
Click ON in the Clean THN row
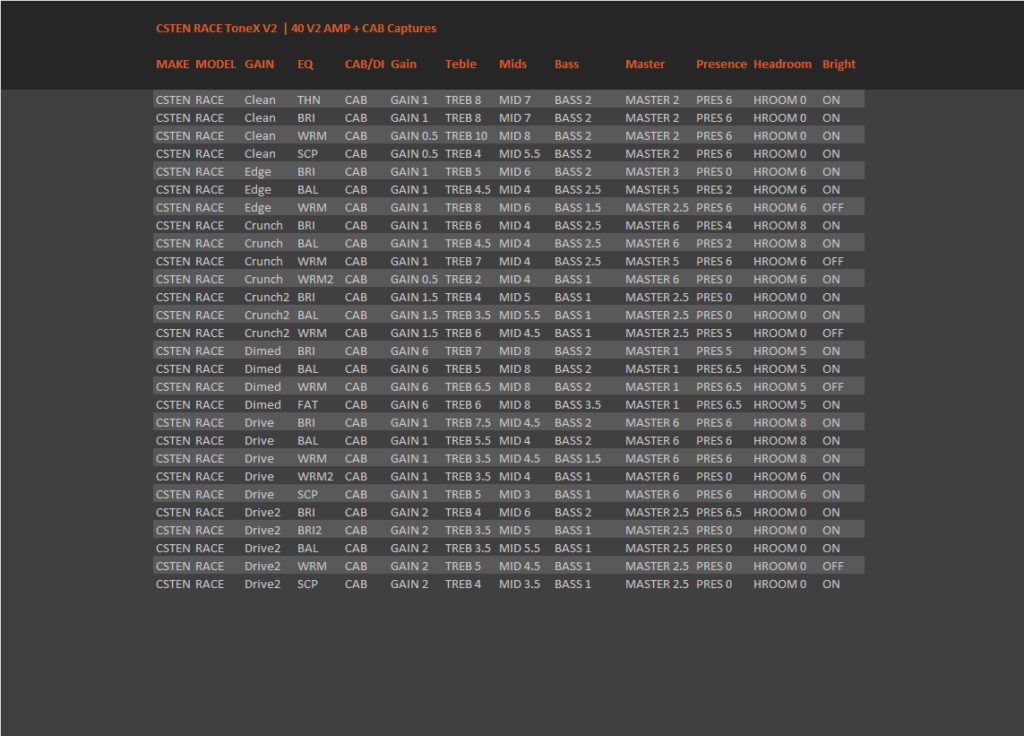click(x=831, y=100)
